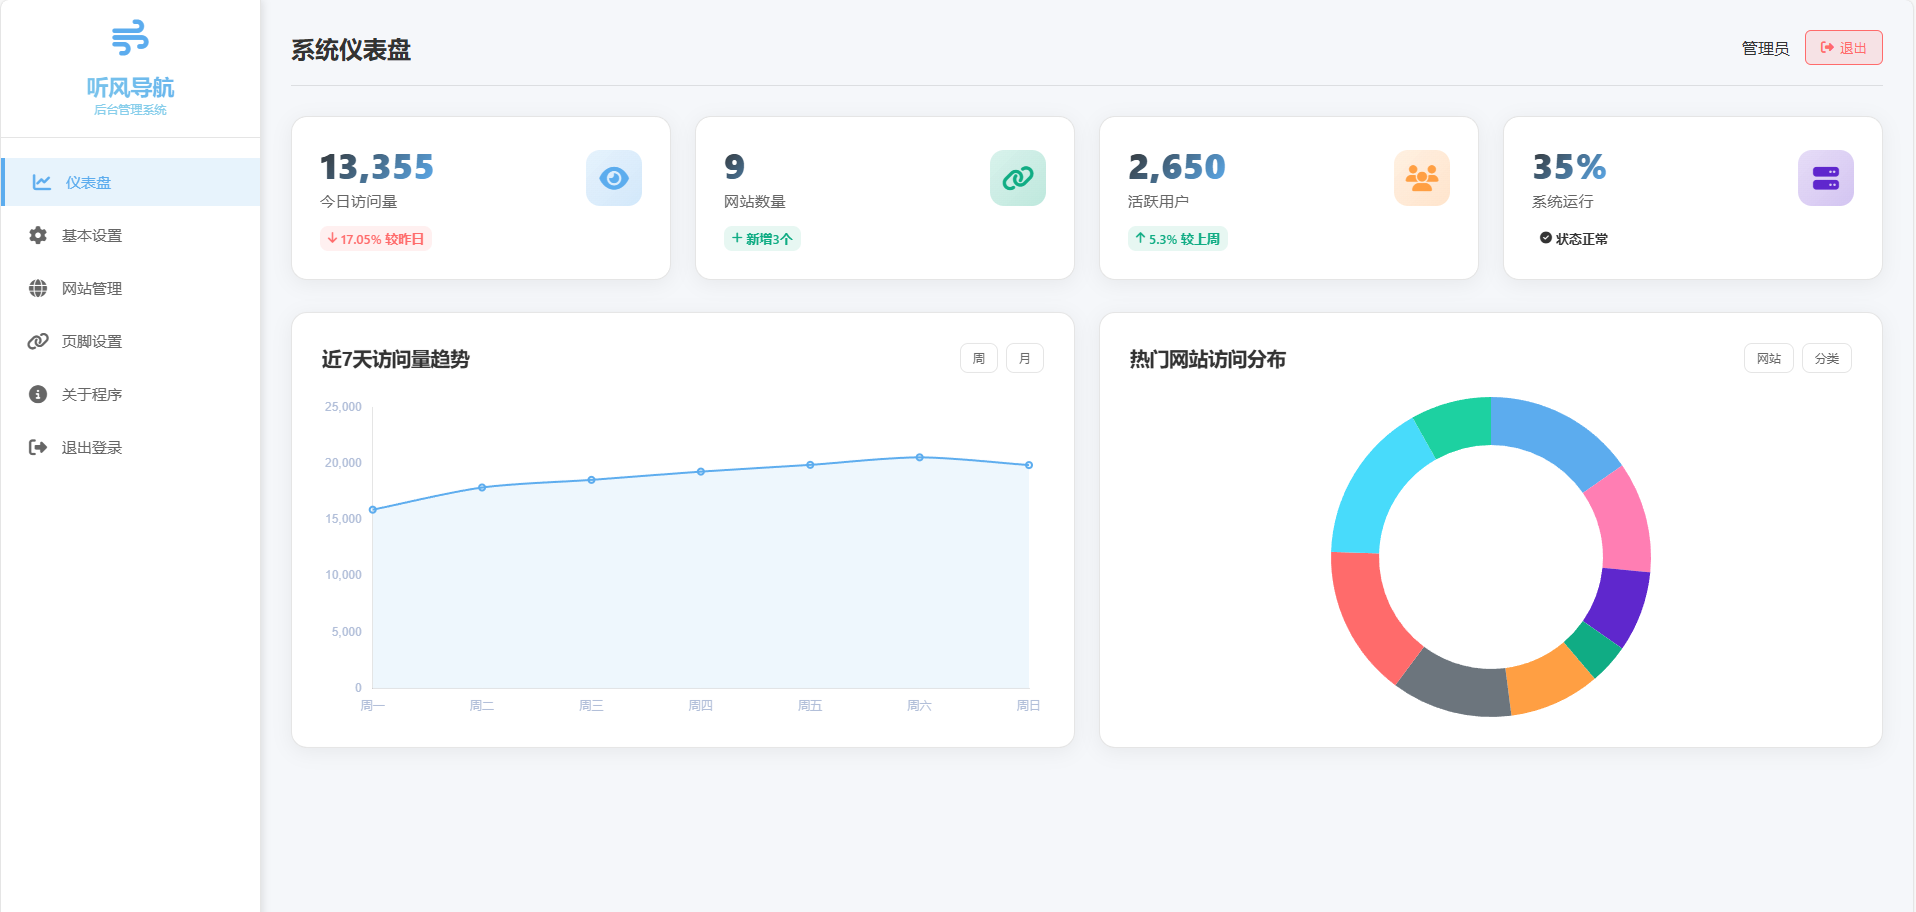This screenshot has height=912, width=1916.
Task: Toggle distribution chart to 分类 mode
Action: tap(1827, 358)
